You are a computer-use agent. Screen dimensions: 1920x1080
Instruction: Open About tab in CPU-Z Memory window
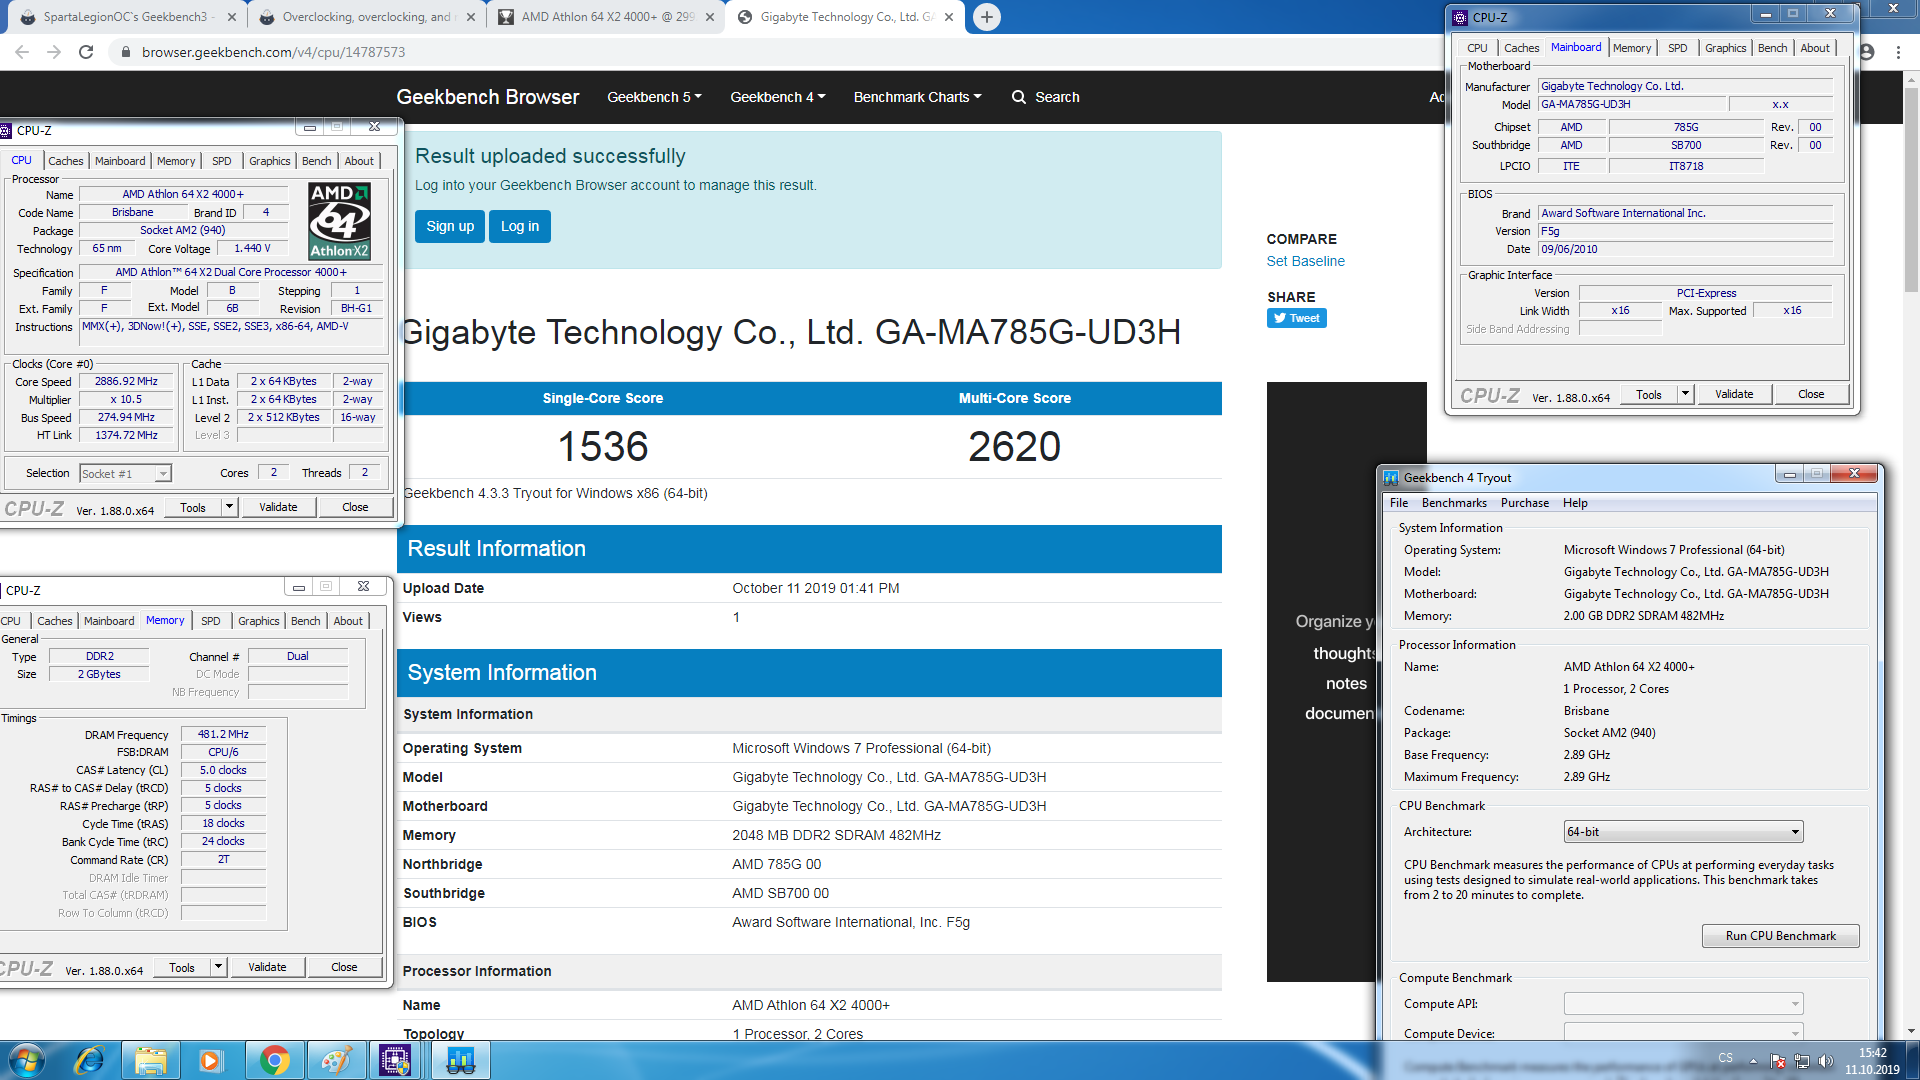348,621
